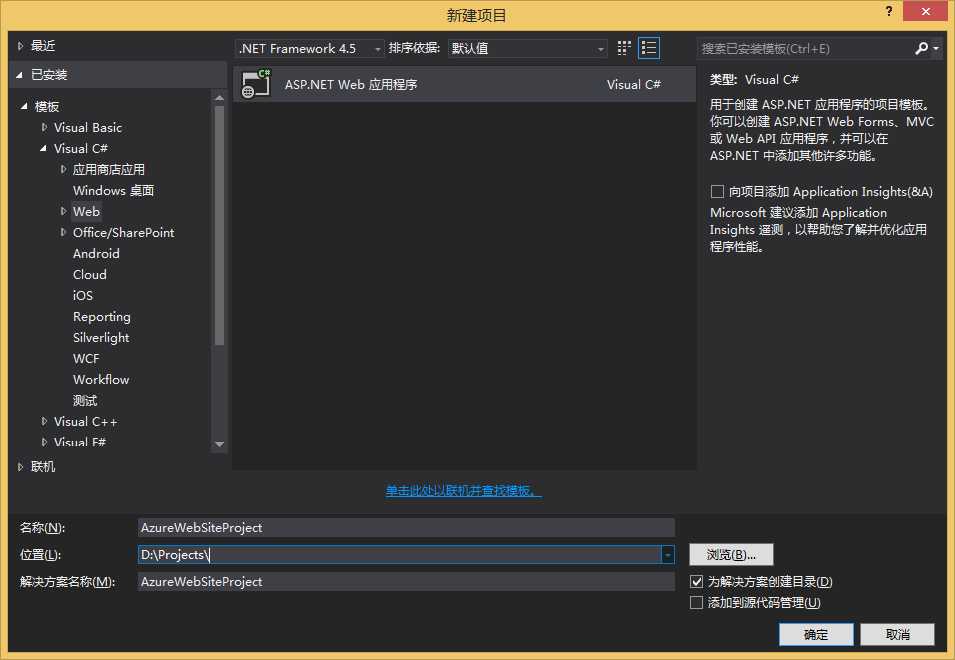Click the location input field

[400, 555]
